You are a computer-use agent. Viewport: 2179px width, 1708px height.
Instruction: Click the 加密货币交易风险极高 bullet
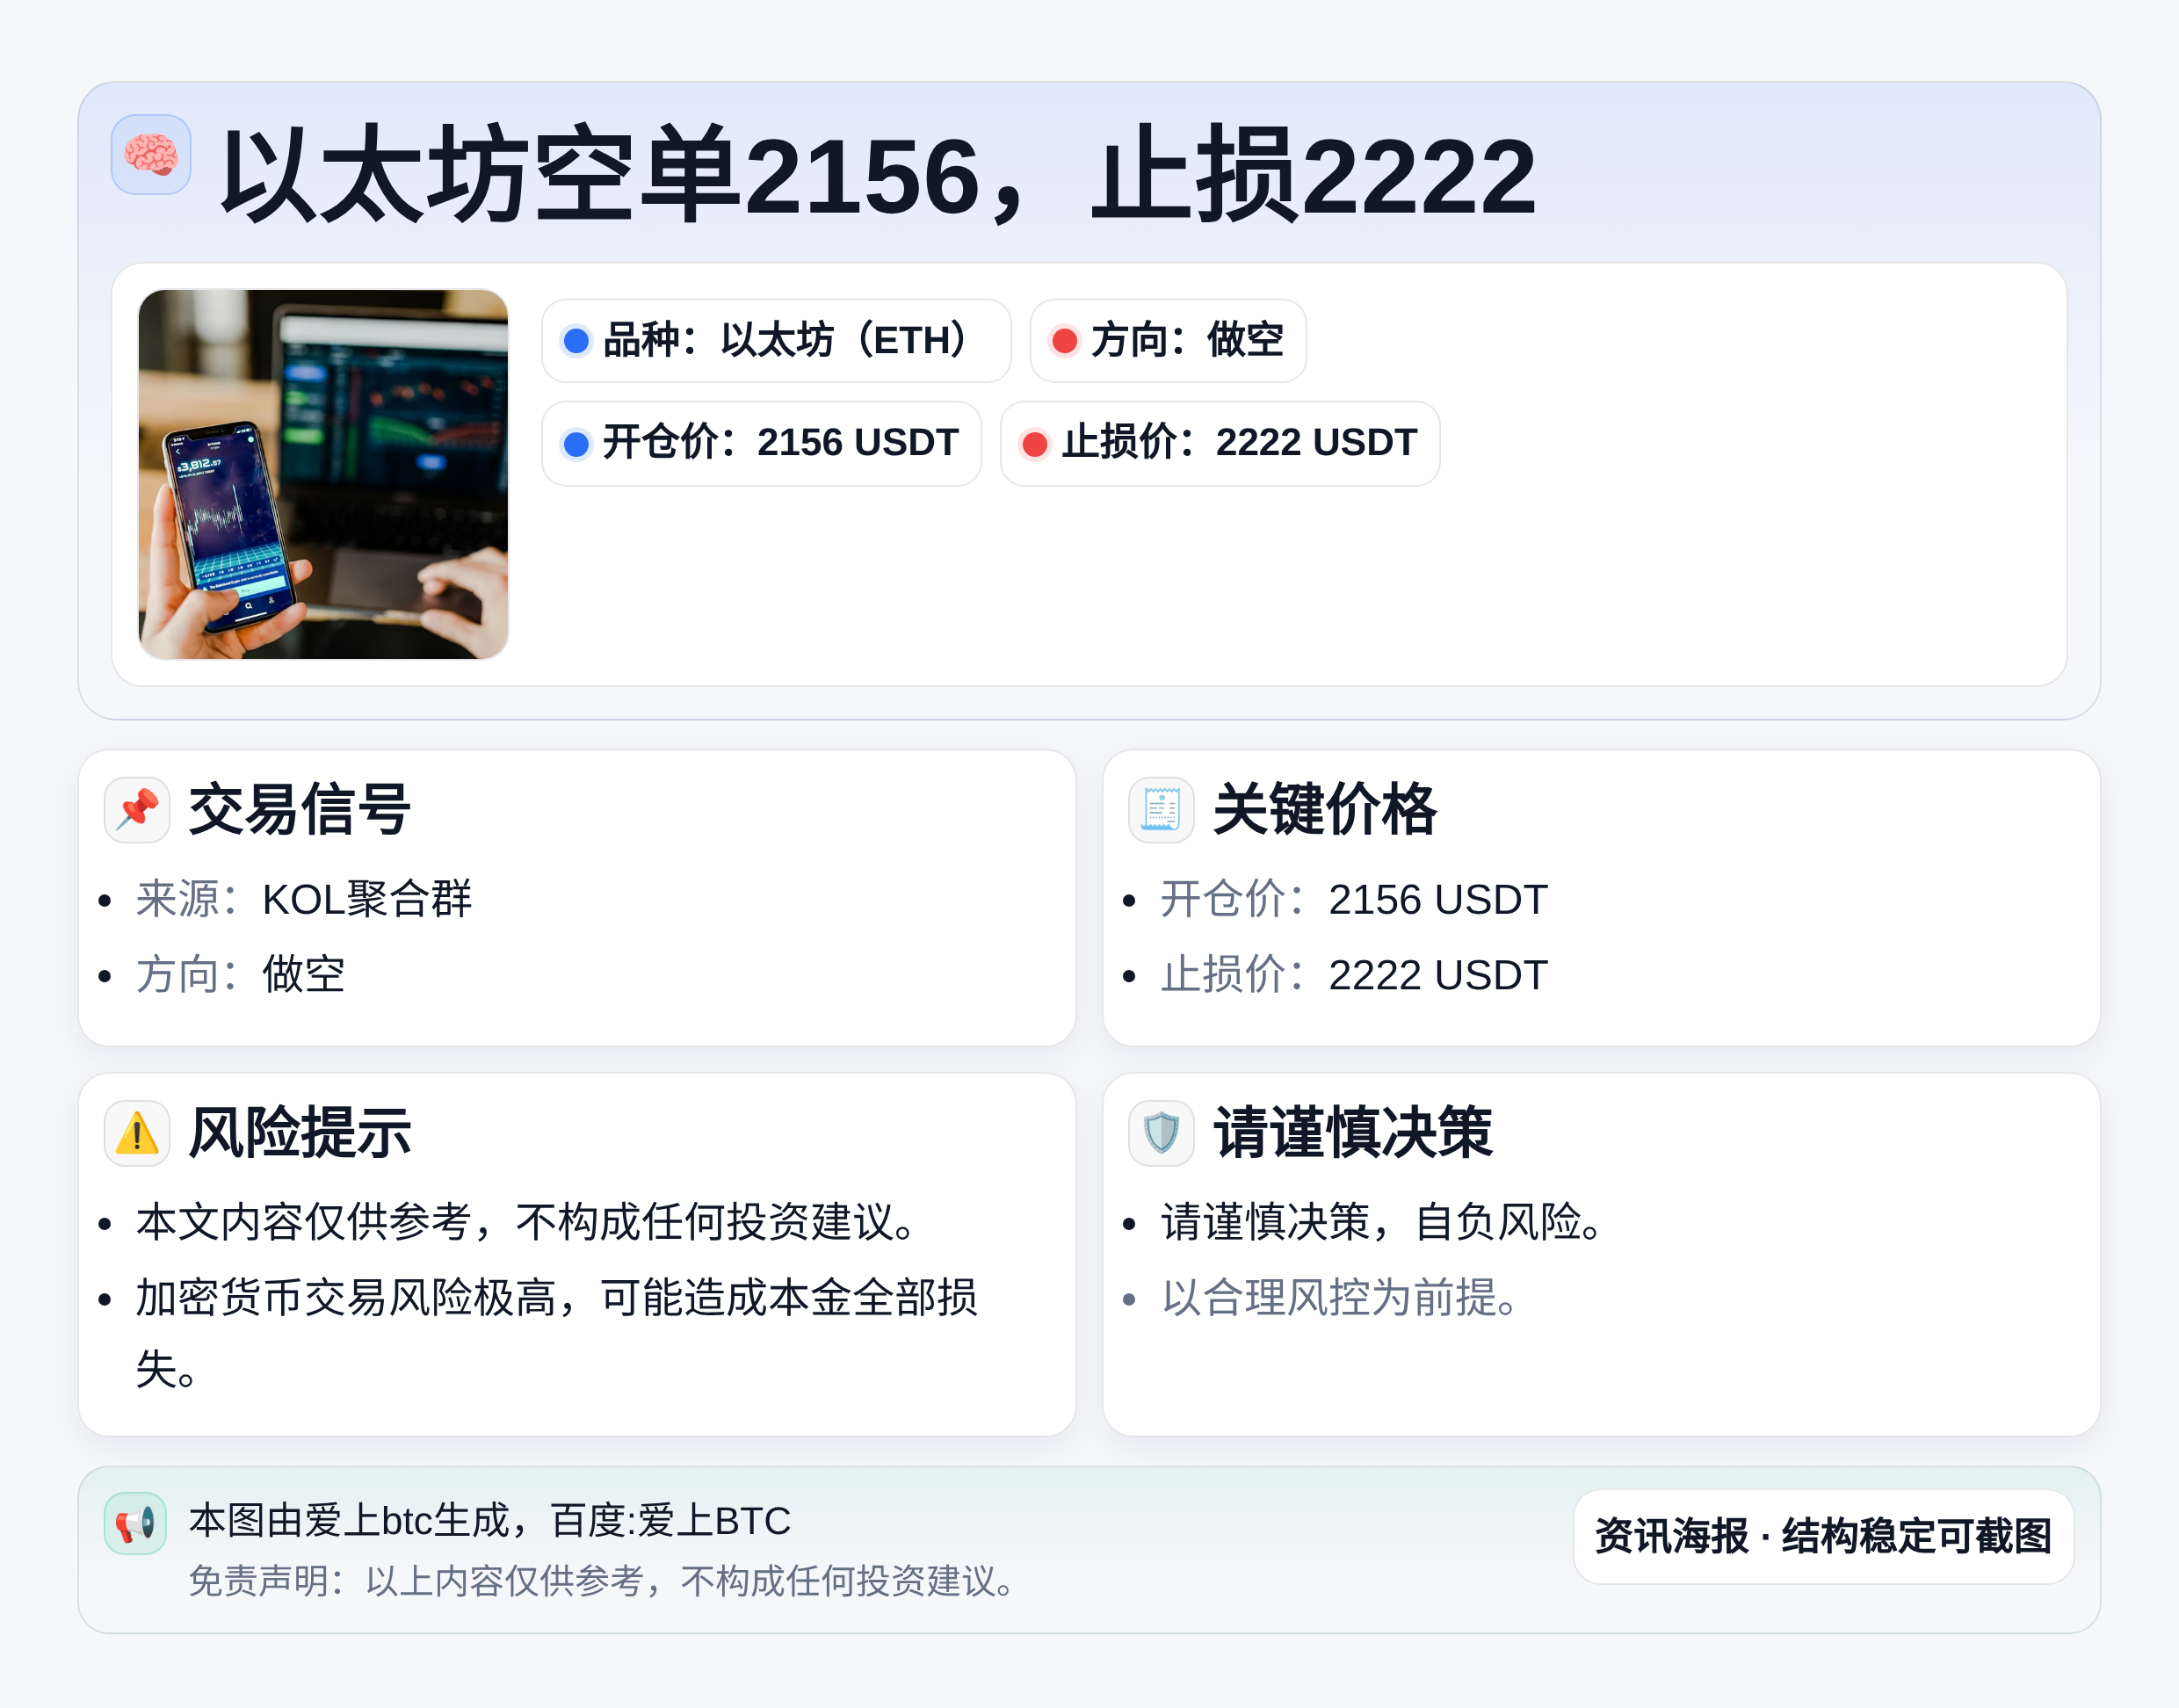[557, 1333]
